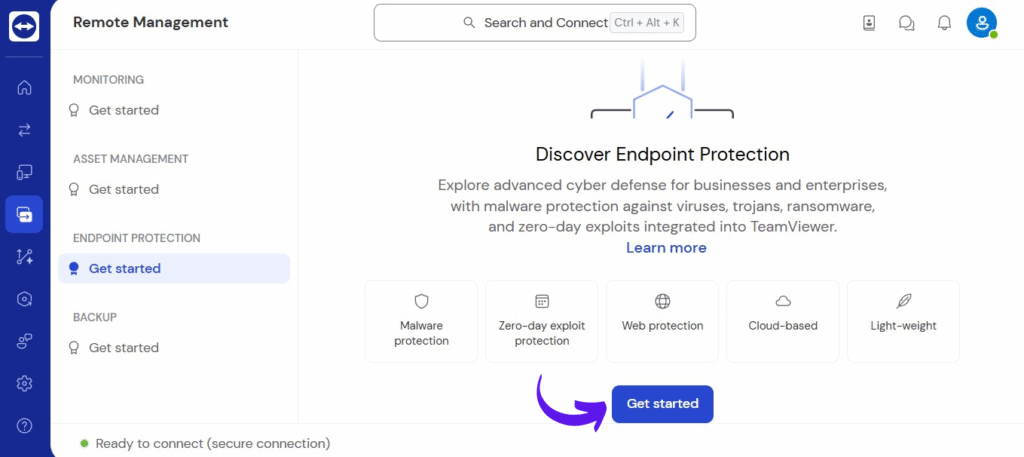Image resolution: width=1024 pixels, height=457 pixels.
Task: Click the Search and Connect field
Action: pos(535,23)
